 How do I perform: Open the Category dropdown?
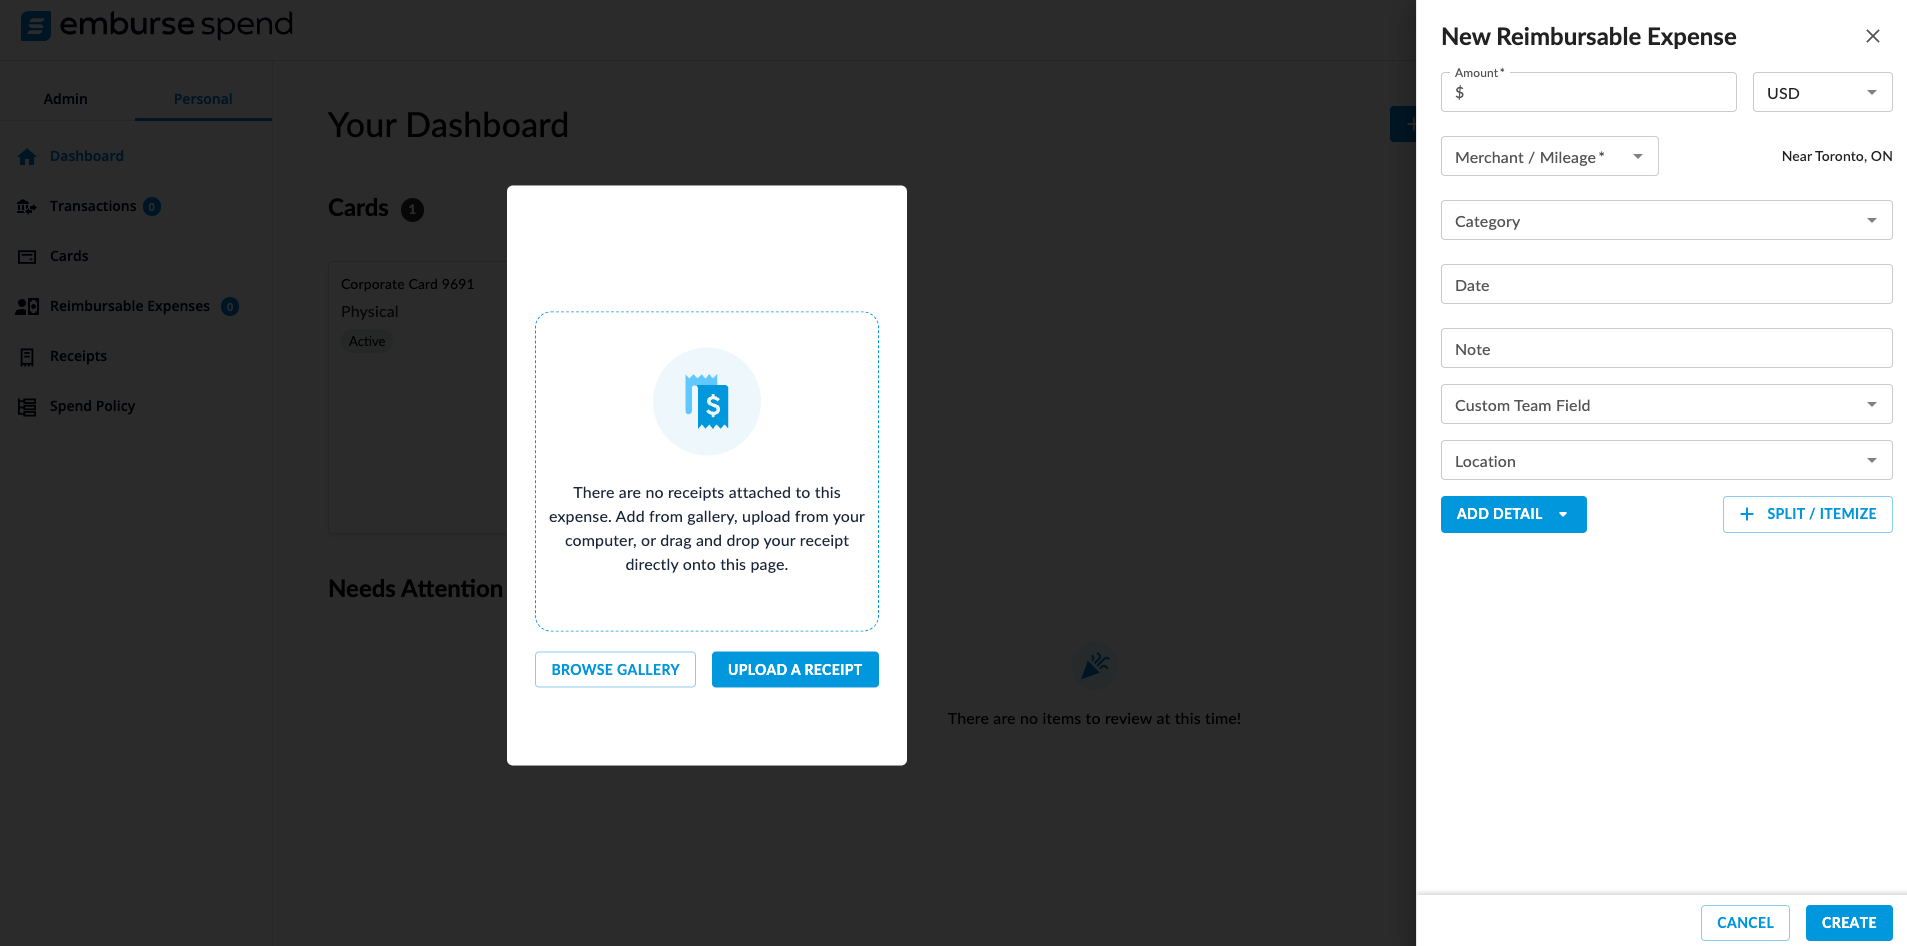(1665, 221)
